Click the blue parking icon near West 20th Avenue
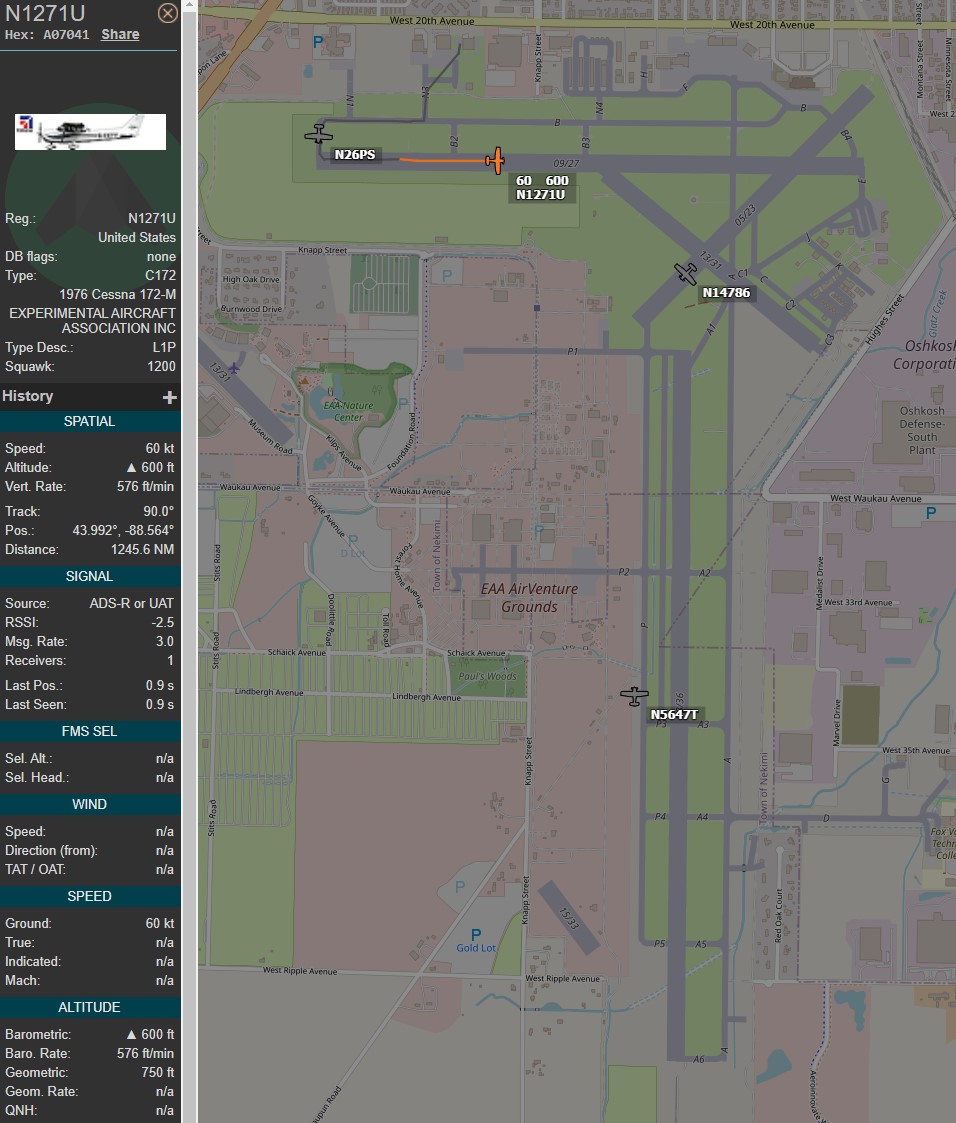Viewport: 956px width, 1123px height. tap(316, 41)
